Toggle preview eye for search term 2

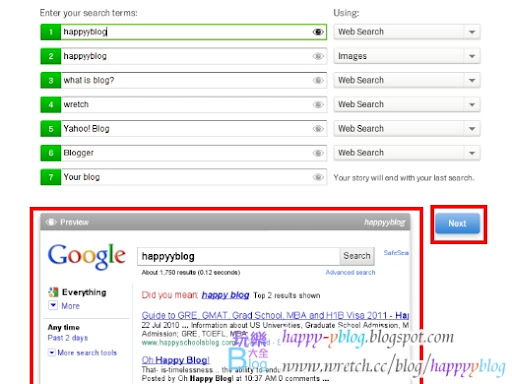tap(318, 56)
